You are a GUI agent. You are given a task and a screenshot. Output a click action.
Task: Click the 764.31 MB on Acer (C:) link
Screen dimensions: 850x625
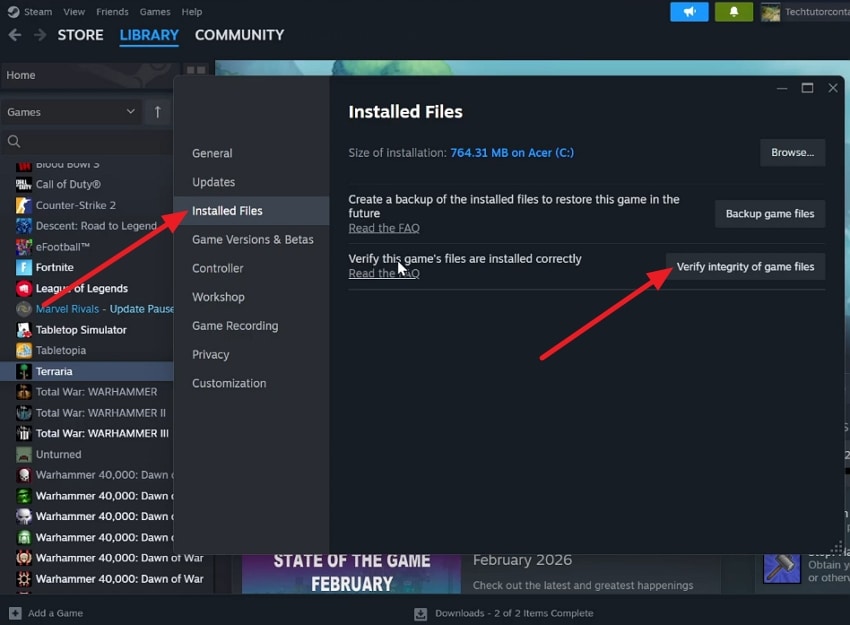point(512,153)
